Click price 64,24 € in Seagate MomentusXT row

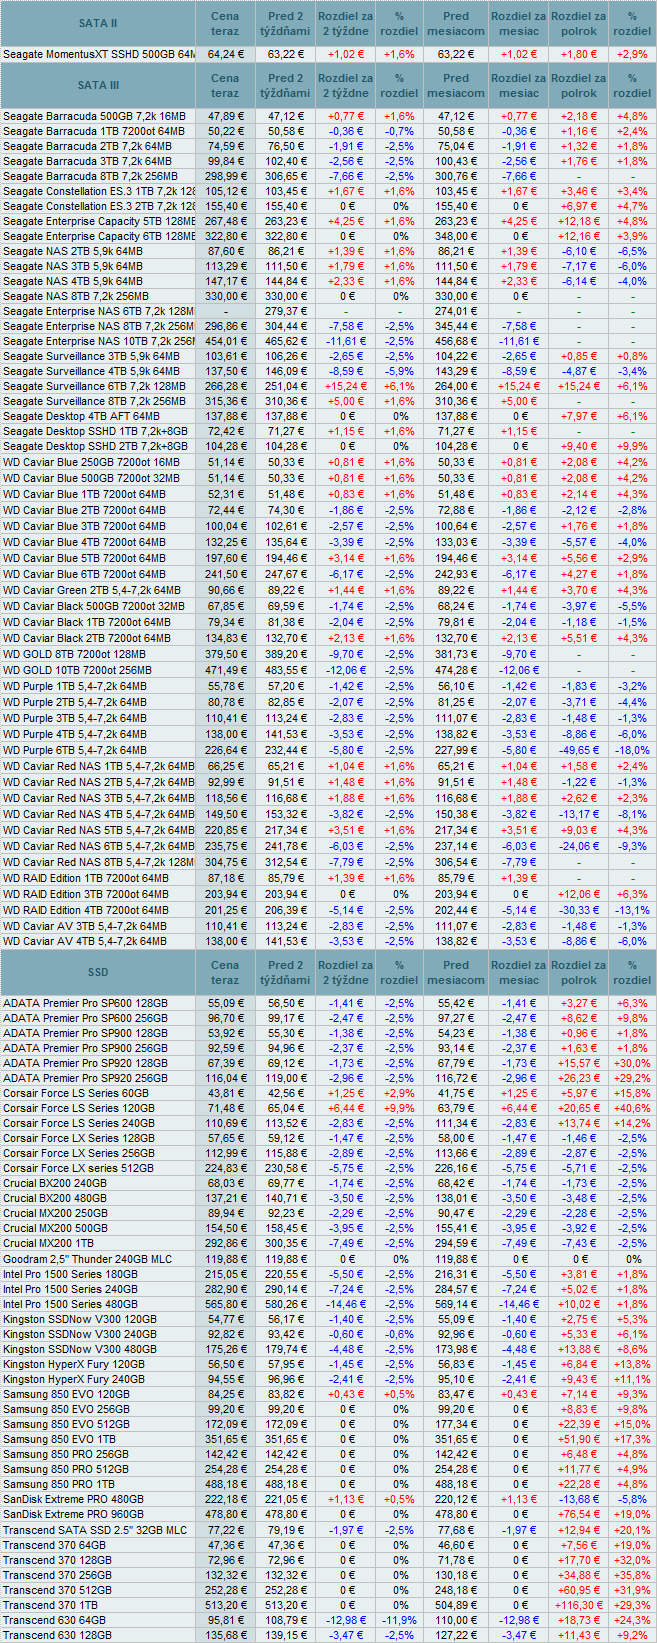pos(226,54)
